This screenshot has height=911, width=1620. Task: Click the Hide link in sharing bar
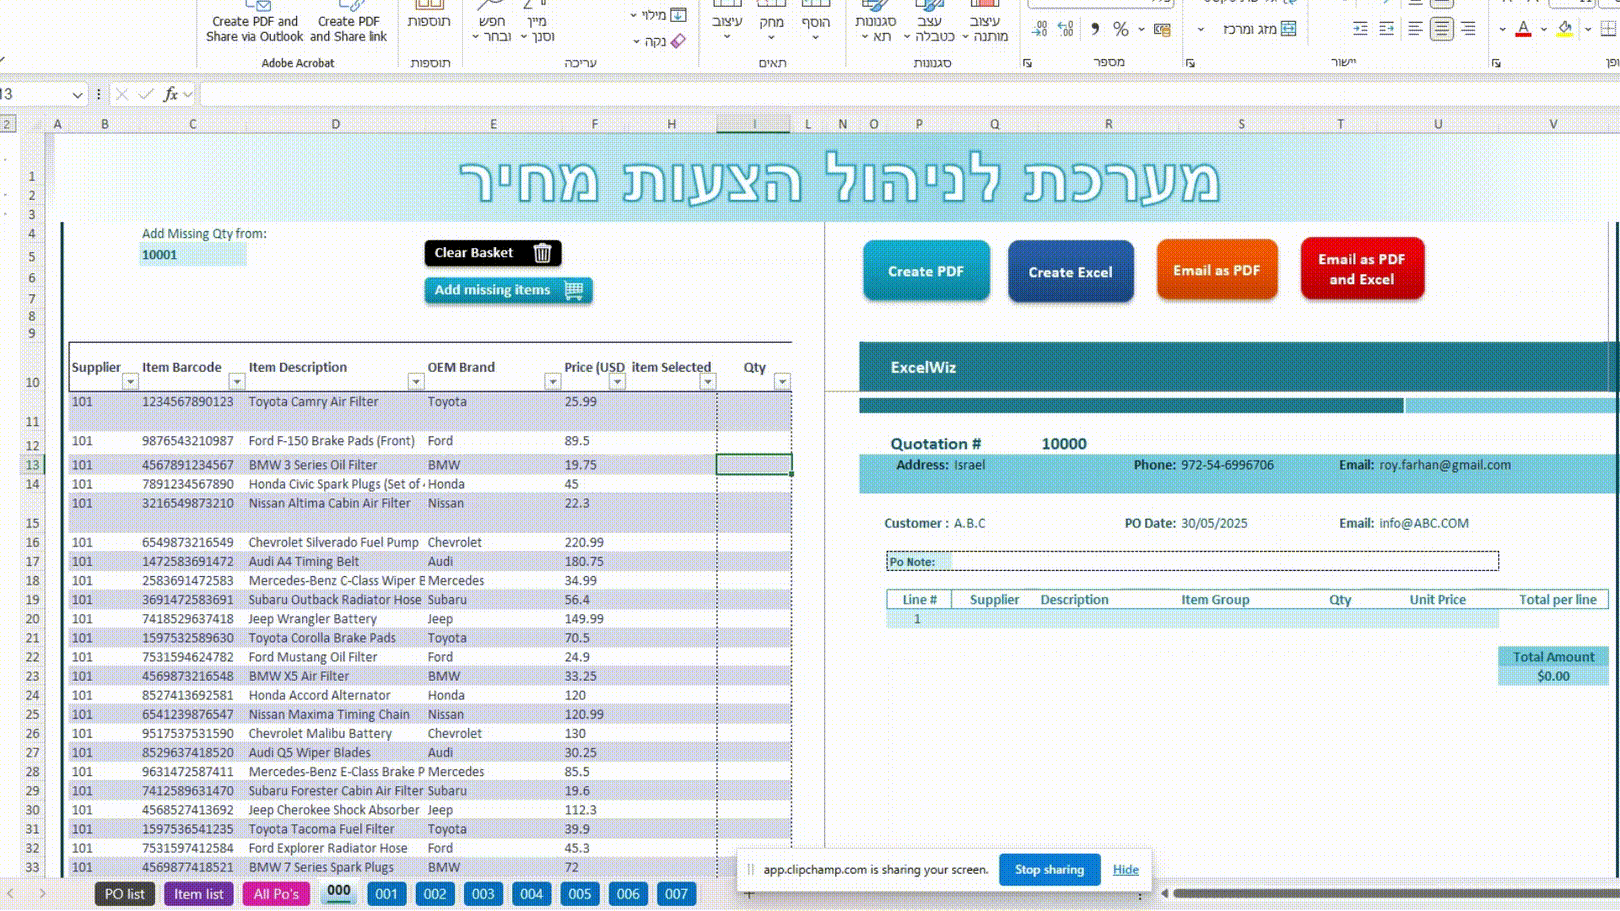pos(1126,870)
